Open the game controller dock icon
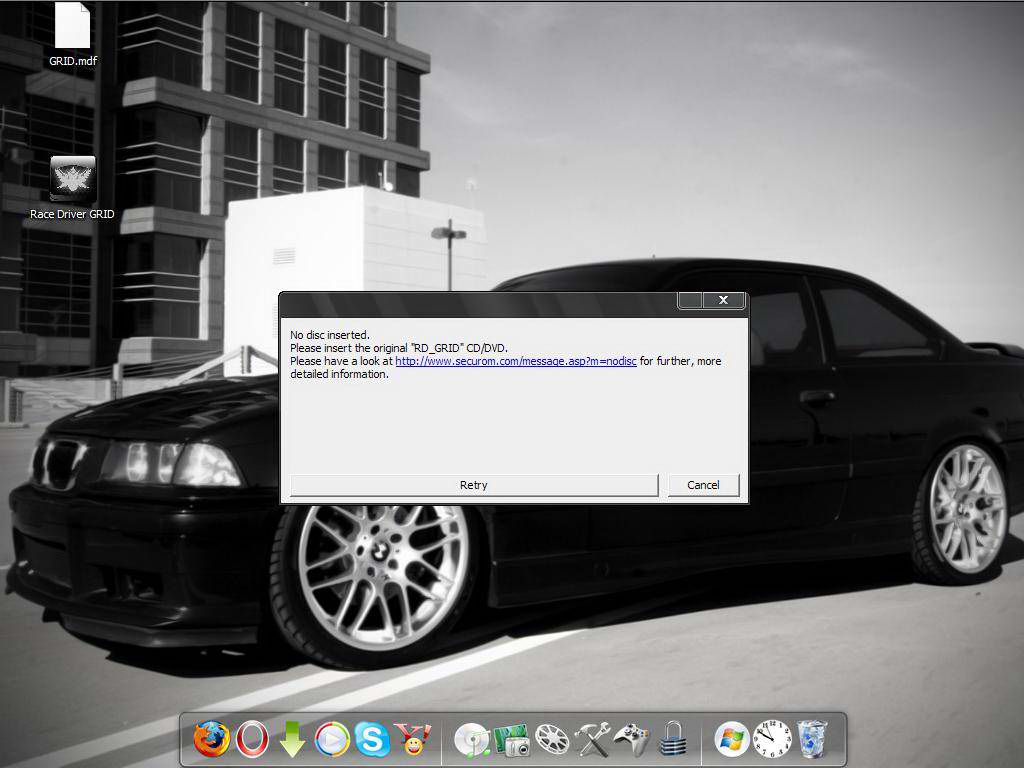This screenshot has width=1024, height=768. click(x=632, y=740)
